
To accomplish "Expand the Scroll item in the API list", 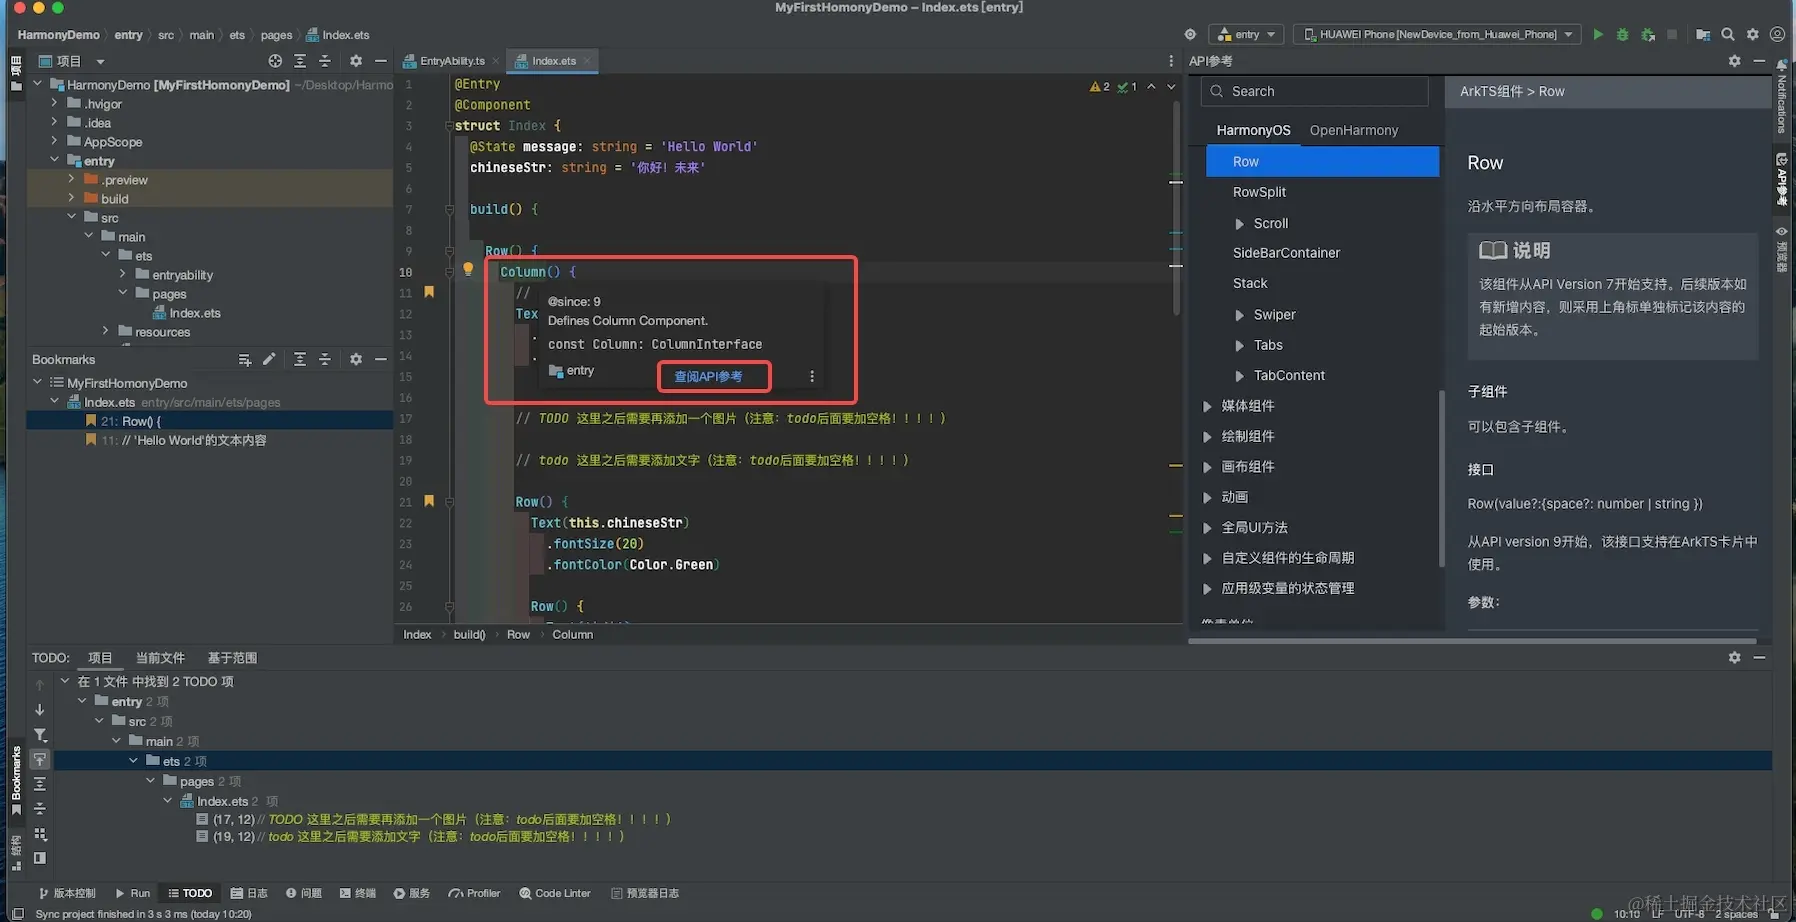I will pos(1240,224).
